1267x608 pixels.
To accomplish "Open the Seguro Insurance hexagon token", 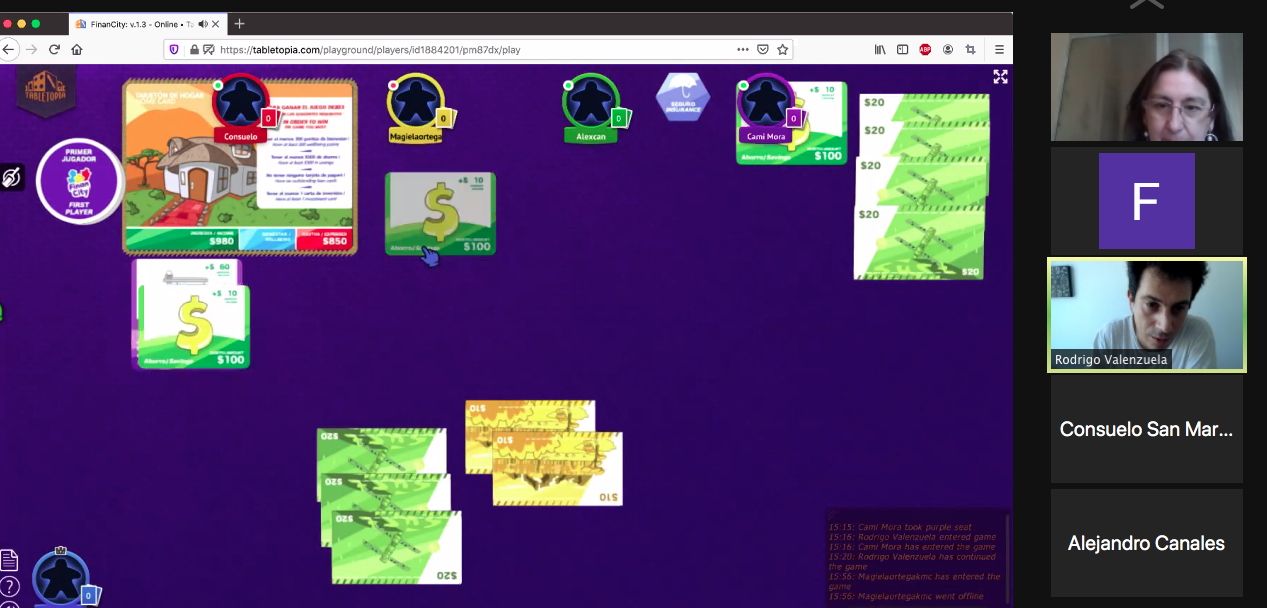I will click(x=683, y=97).
